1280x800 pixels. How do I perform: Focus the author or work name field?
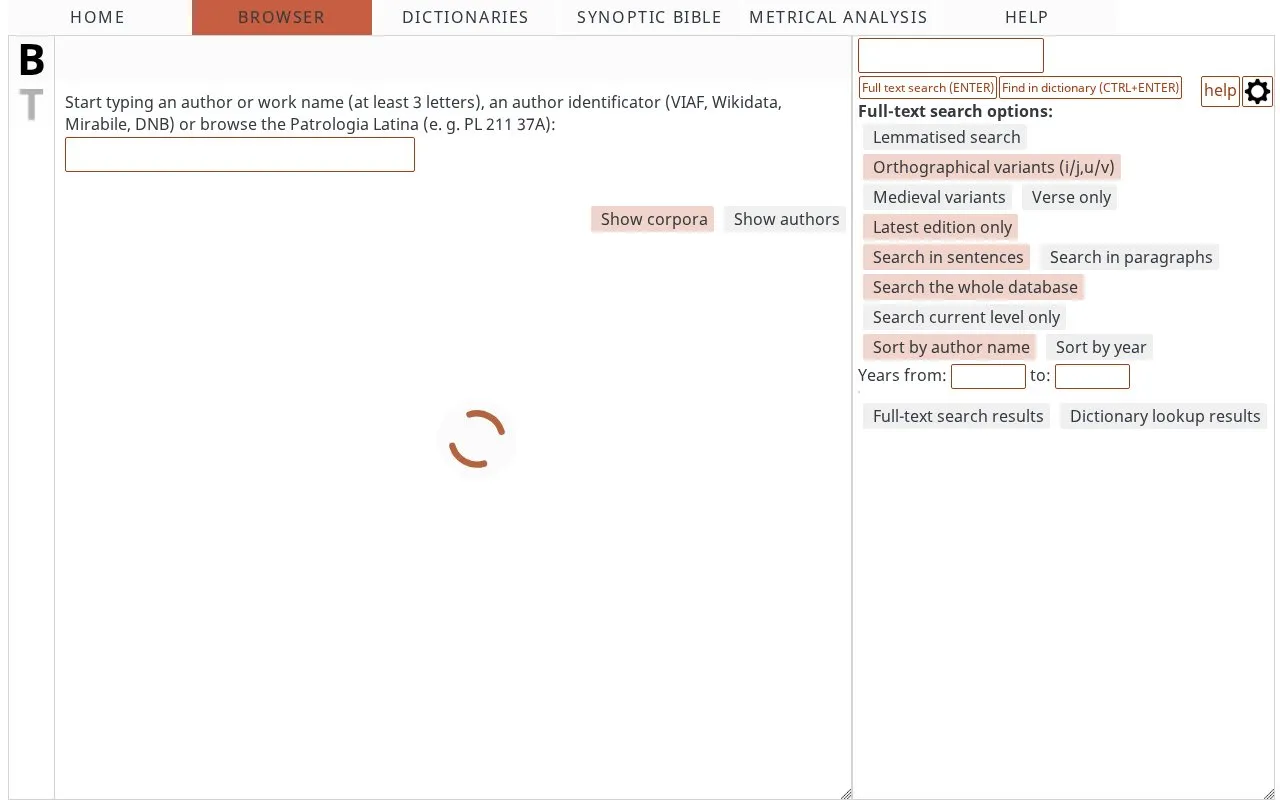[240, 155]
